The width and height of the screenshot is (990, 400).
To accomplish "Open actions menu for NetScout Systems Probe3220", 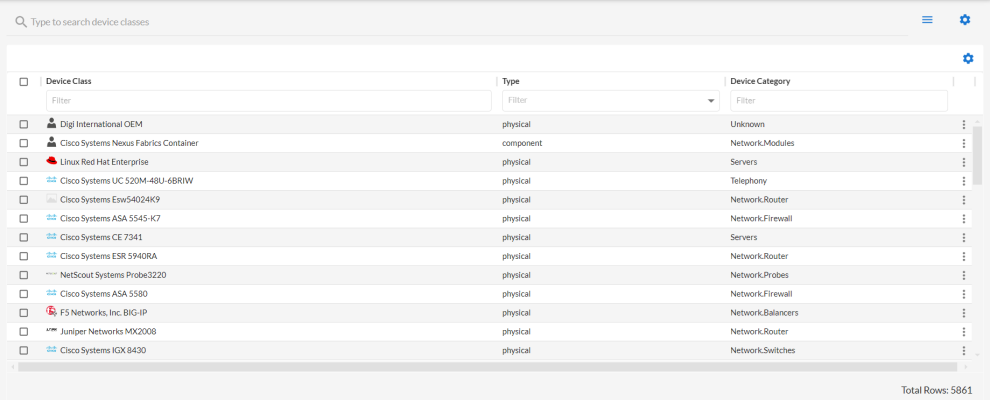I will [963, 275].
